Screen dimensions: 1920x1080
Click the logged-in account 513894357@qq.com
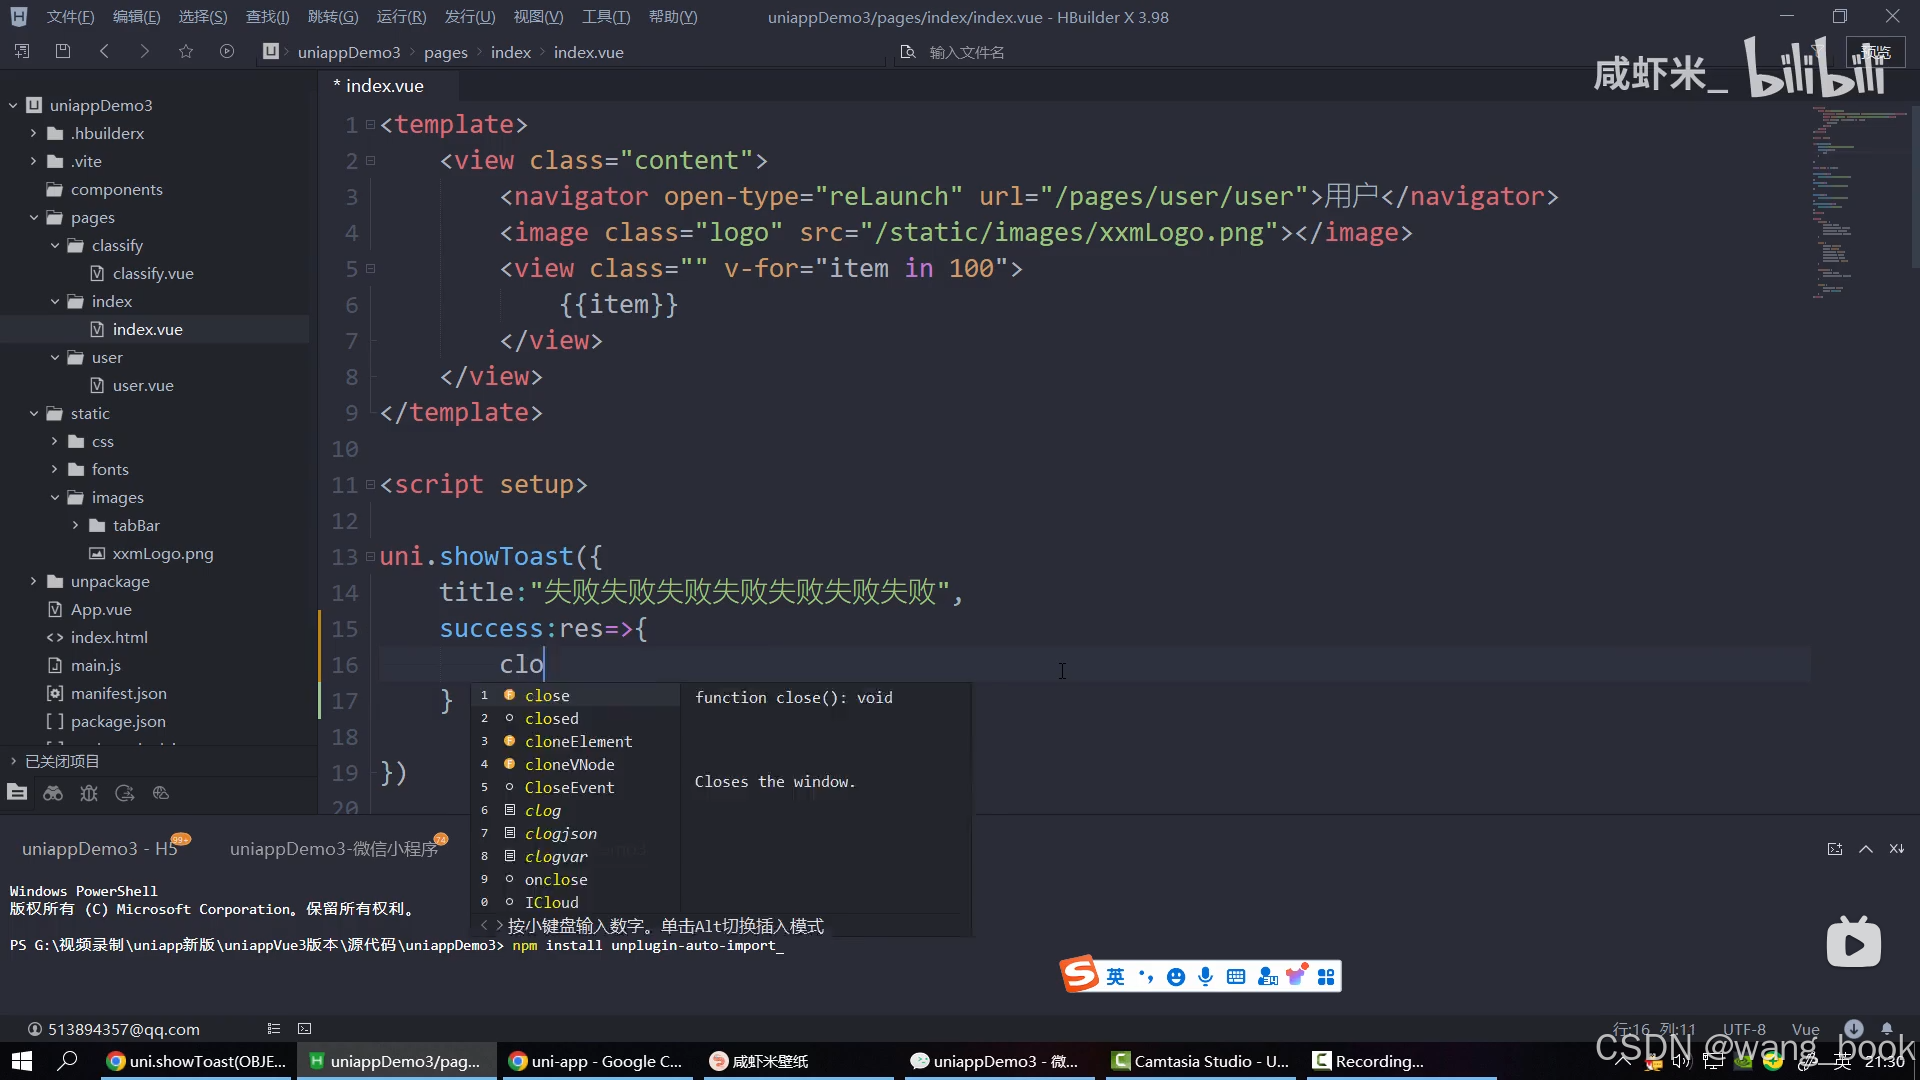click(x=124, y=1029)
